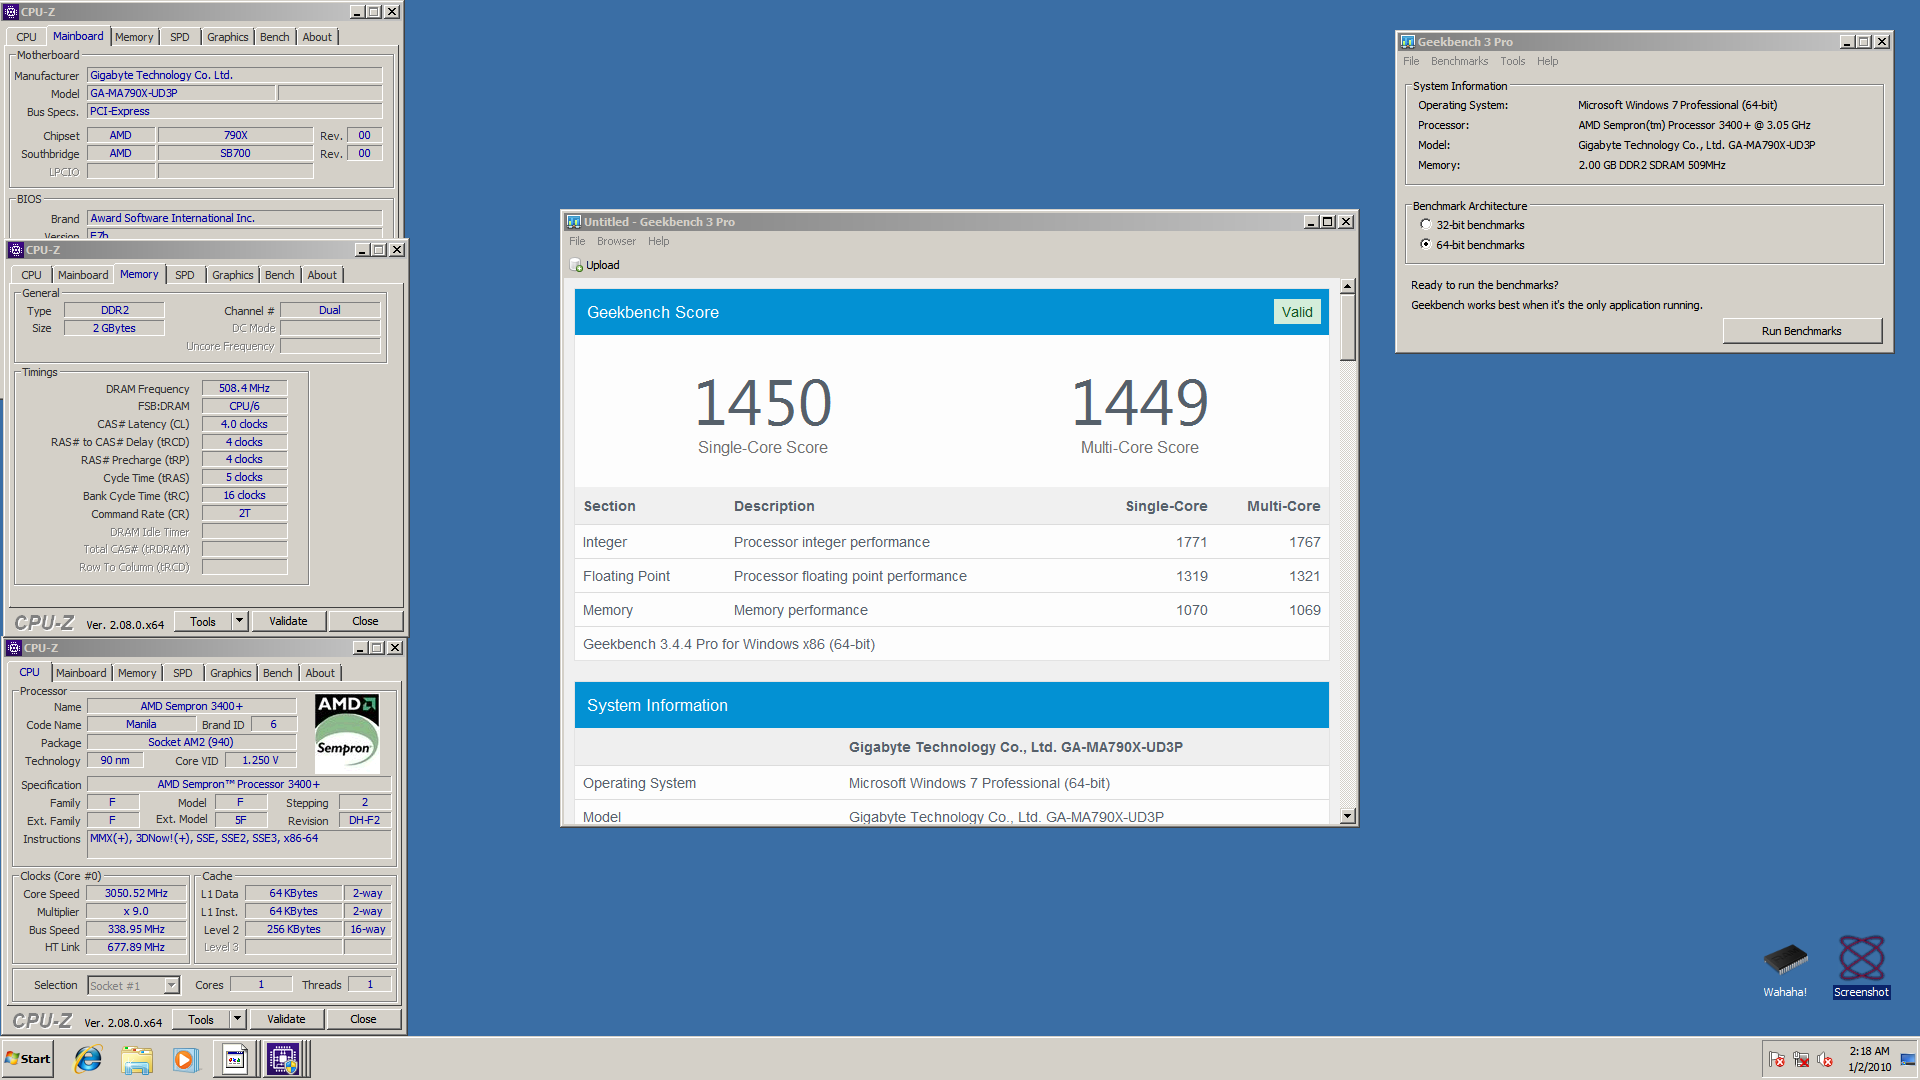This screenshot has width=1920, height=1080.
Task: Click Close button in CPU-Z Memory window
Action: pyautogui.click(x=365, y=621)
